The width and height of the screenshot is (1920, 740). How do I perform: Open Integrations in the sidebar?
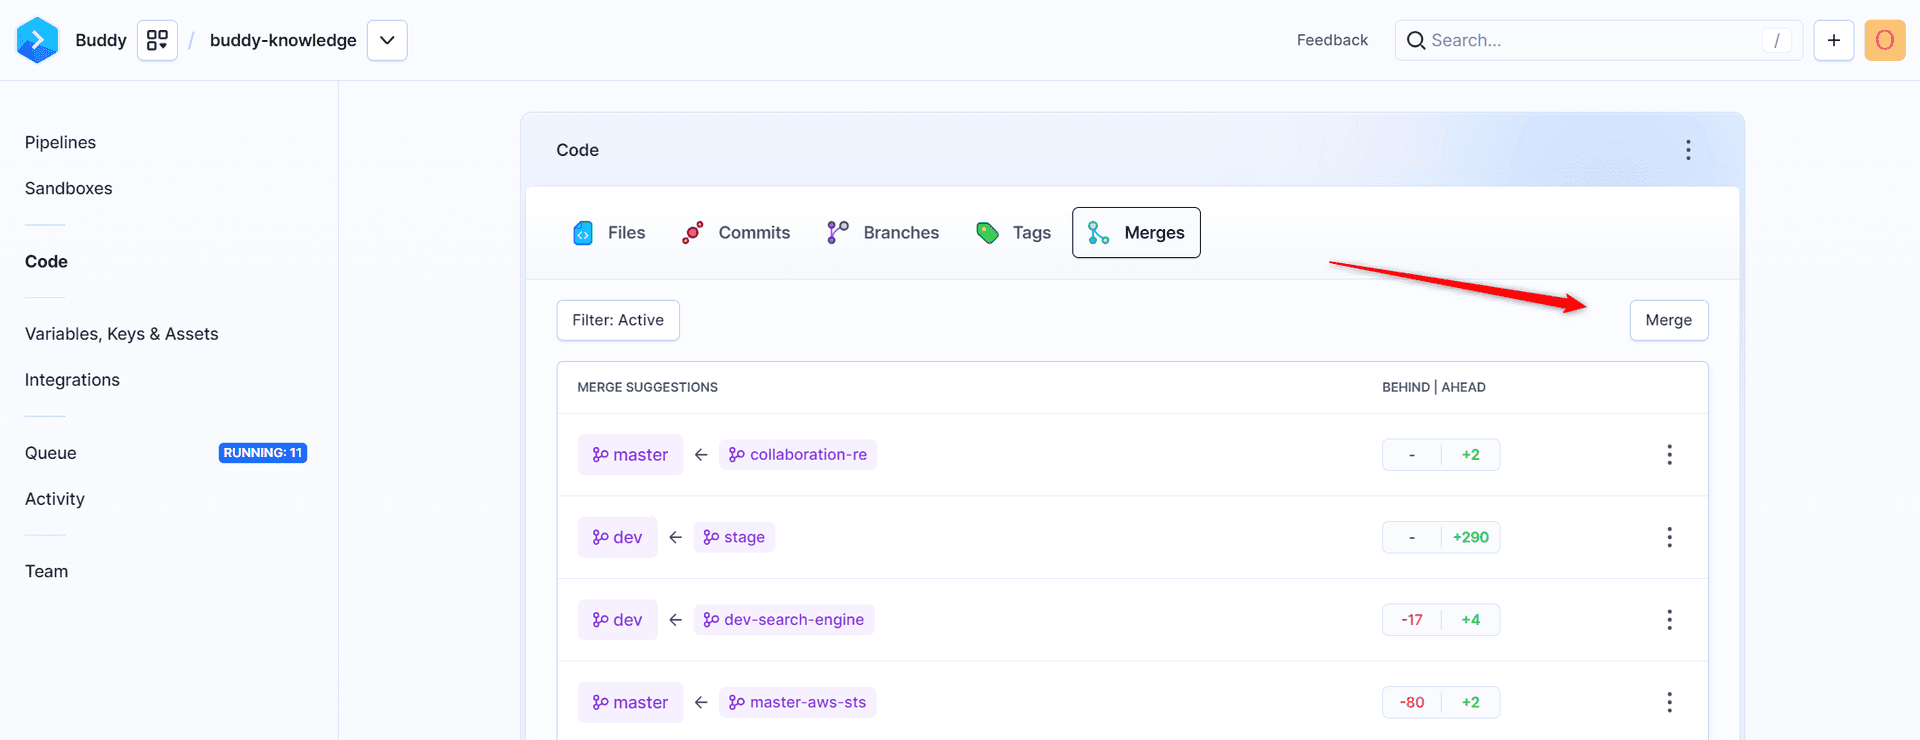[72, 380]
